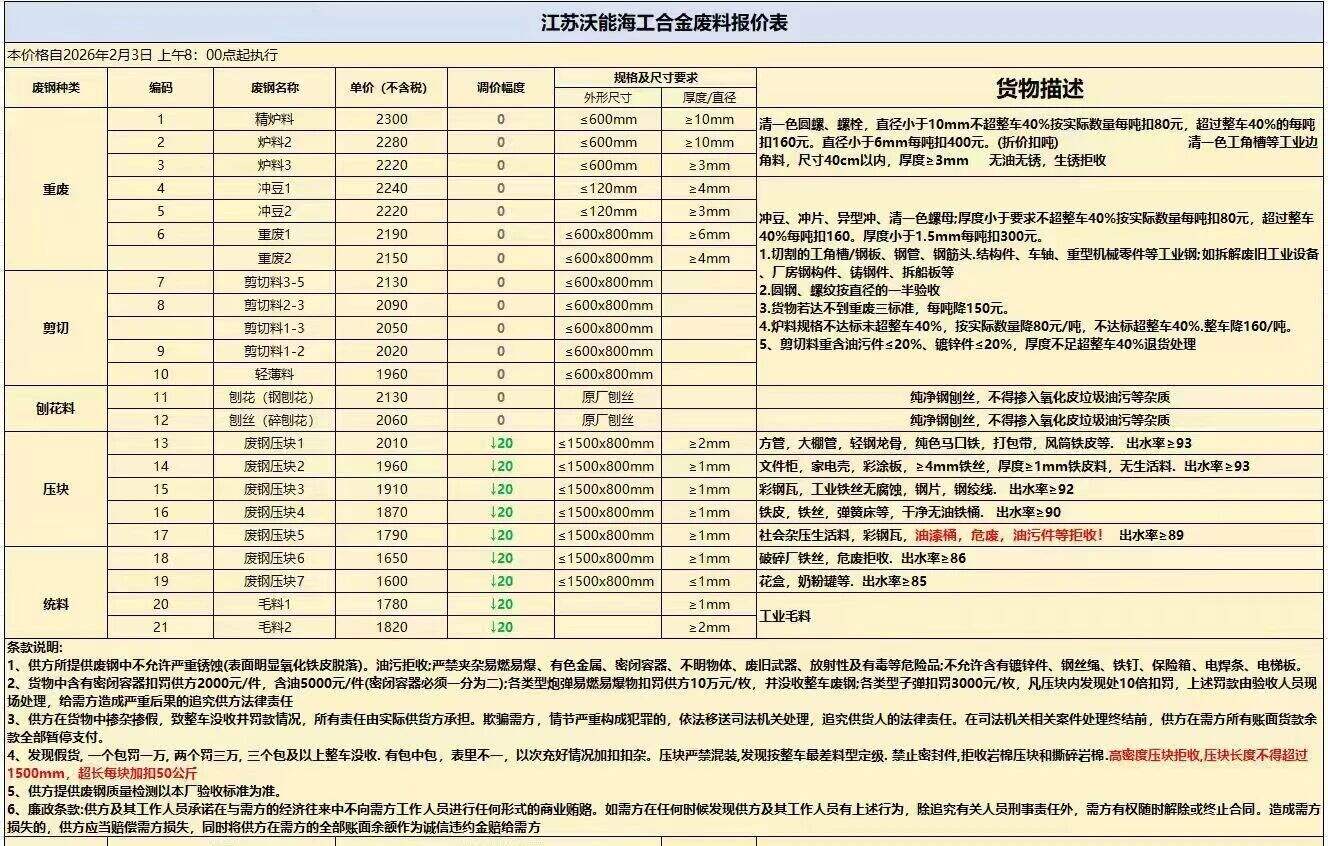Screen dimensions: 1328x846
Task: Click the title 江苏沃能海工合金废料报价表
Action: tap(664, 22)
